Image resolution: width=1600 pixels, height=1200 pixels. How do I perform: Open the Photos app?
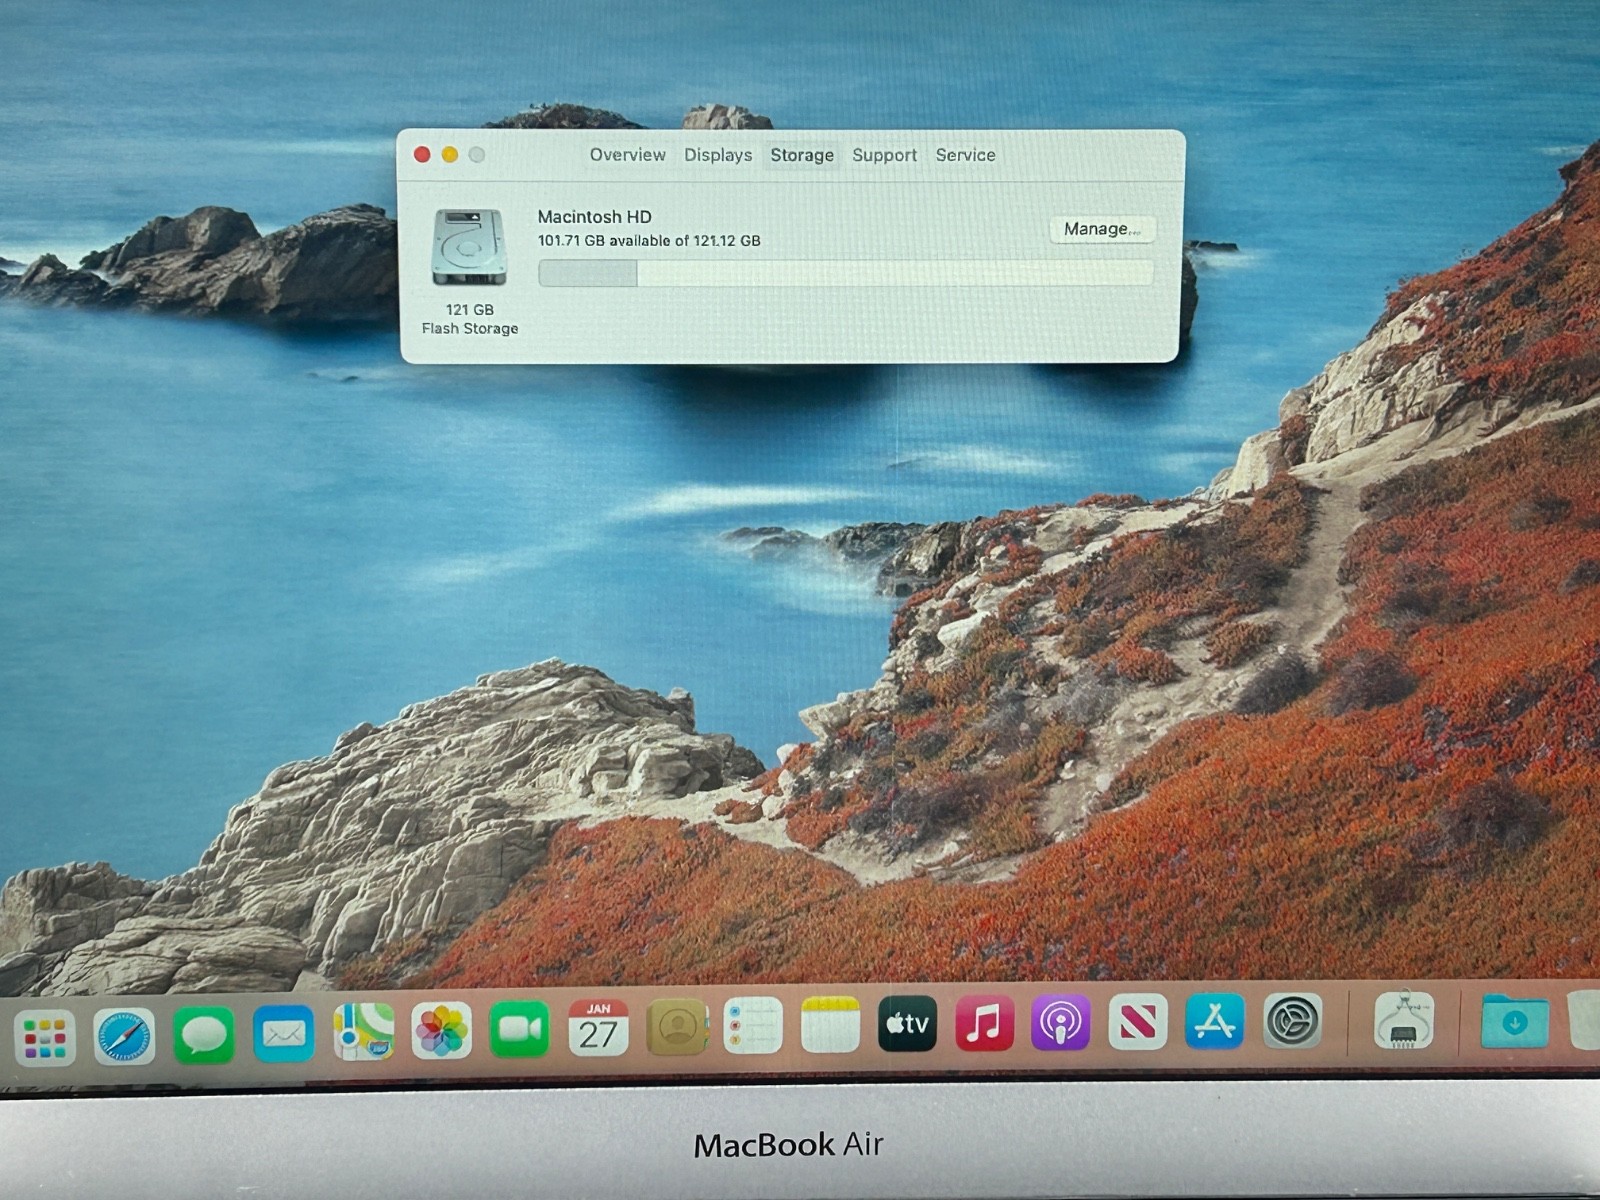(441, 1031)
